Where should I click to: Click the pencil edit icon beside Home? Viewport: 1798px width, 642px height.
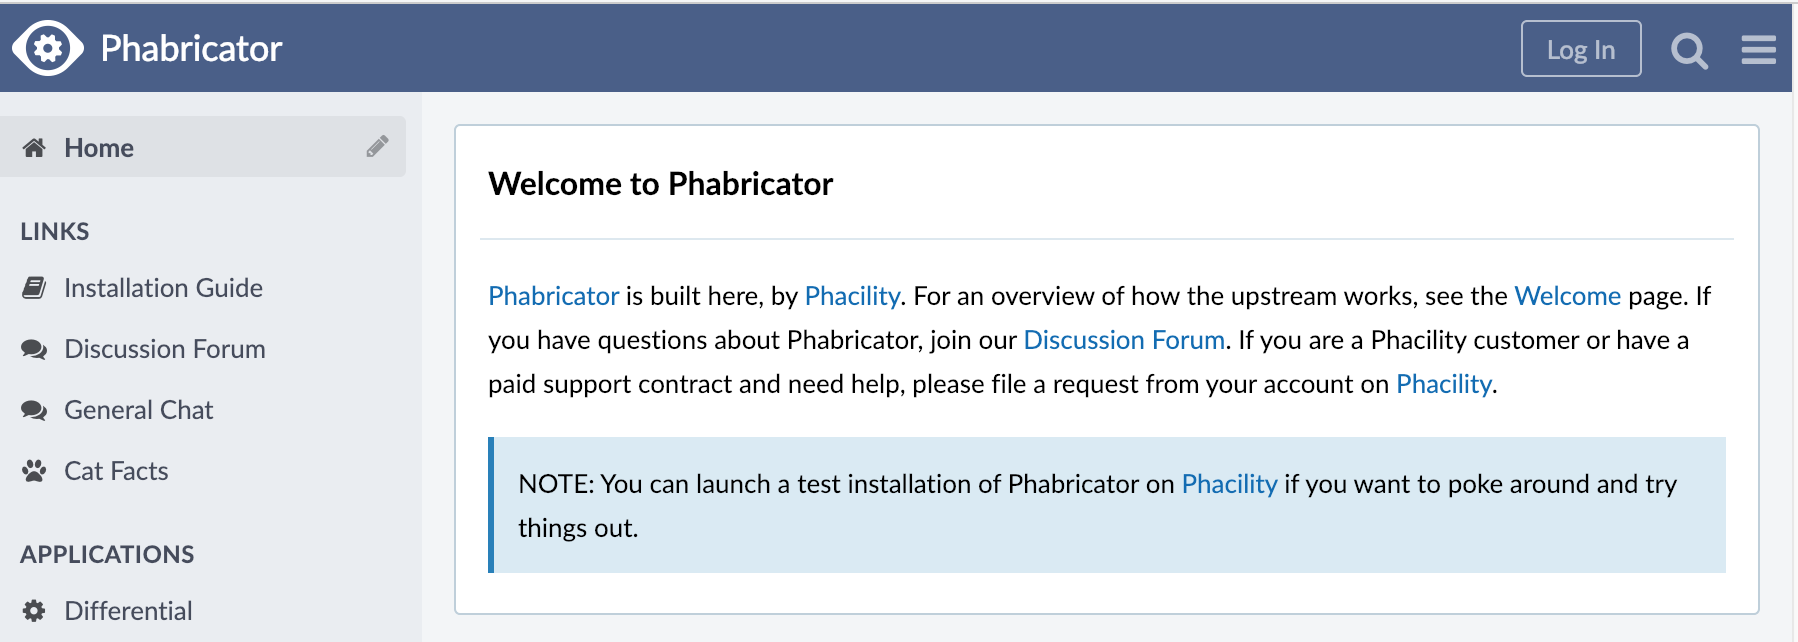point(377,147)
